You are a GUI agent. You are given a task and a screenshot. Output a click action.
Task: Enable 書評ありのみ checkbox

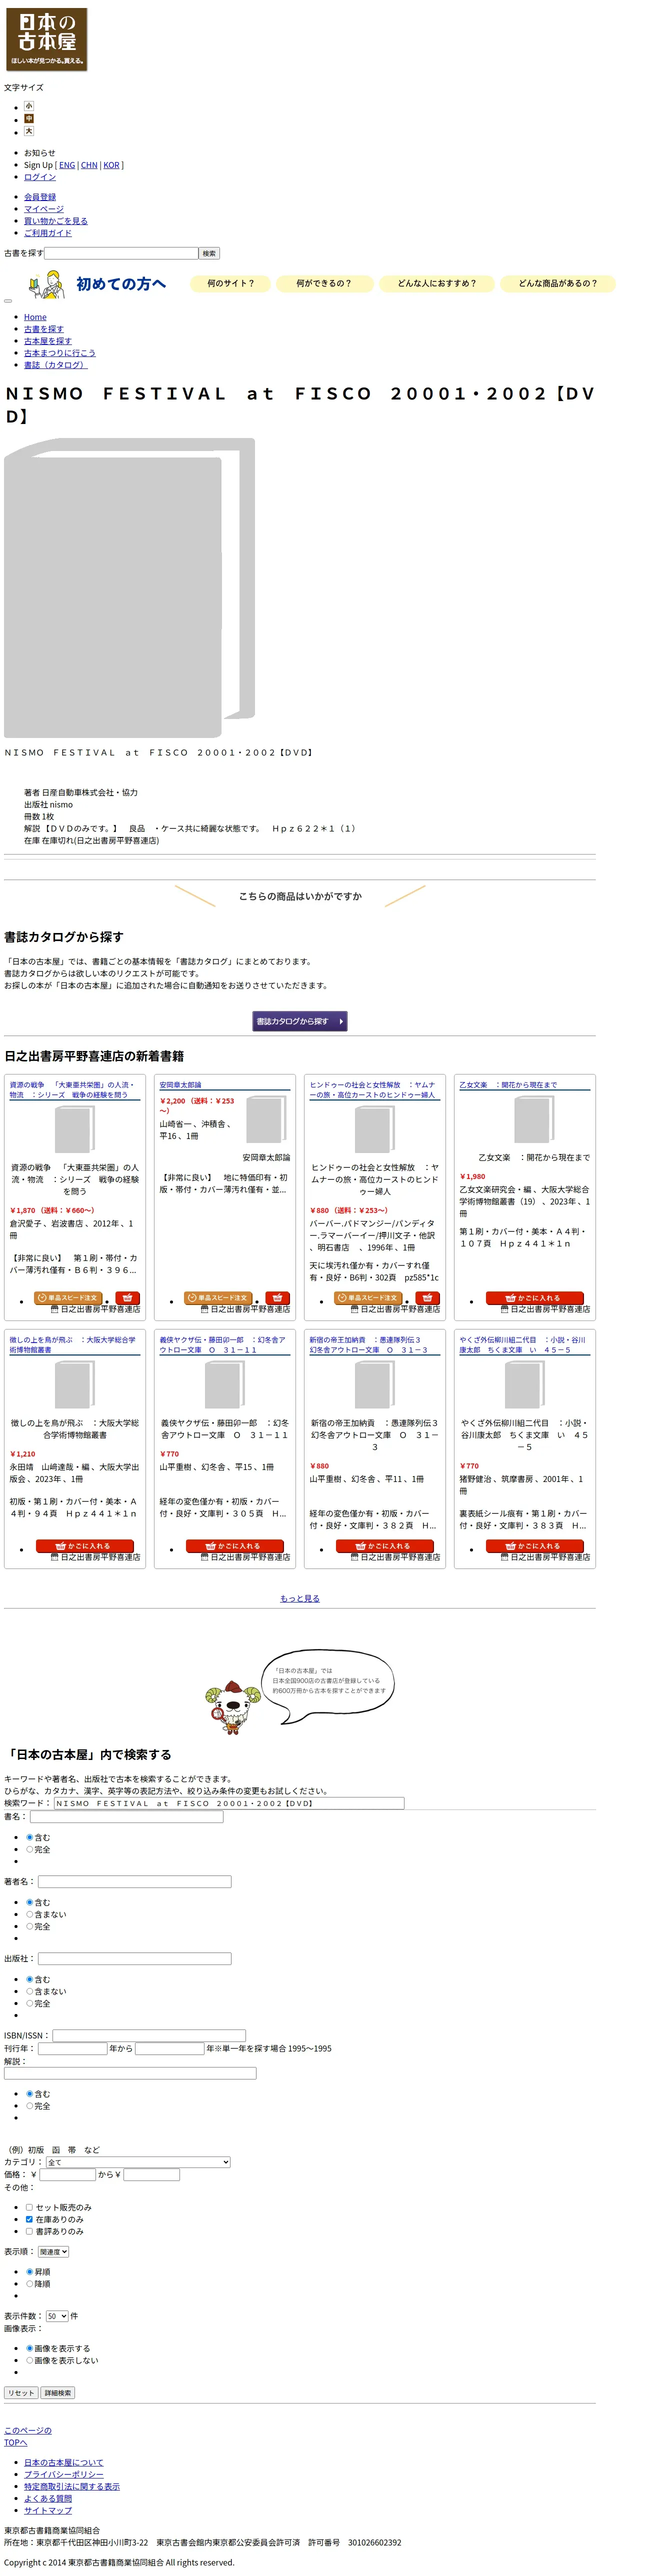tap(29, 2231)
